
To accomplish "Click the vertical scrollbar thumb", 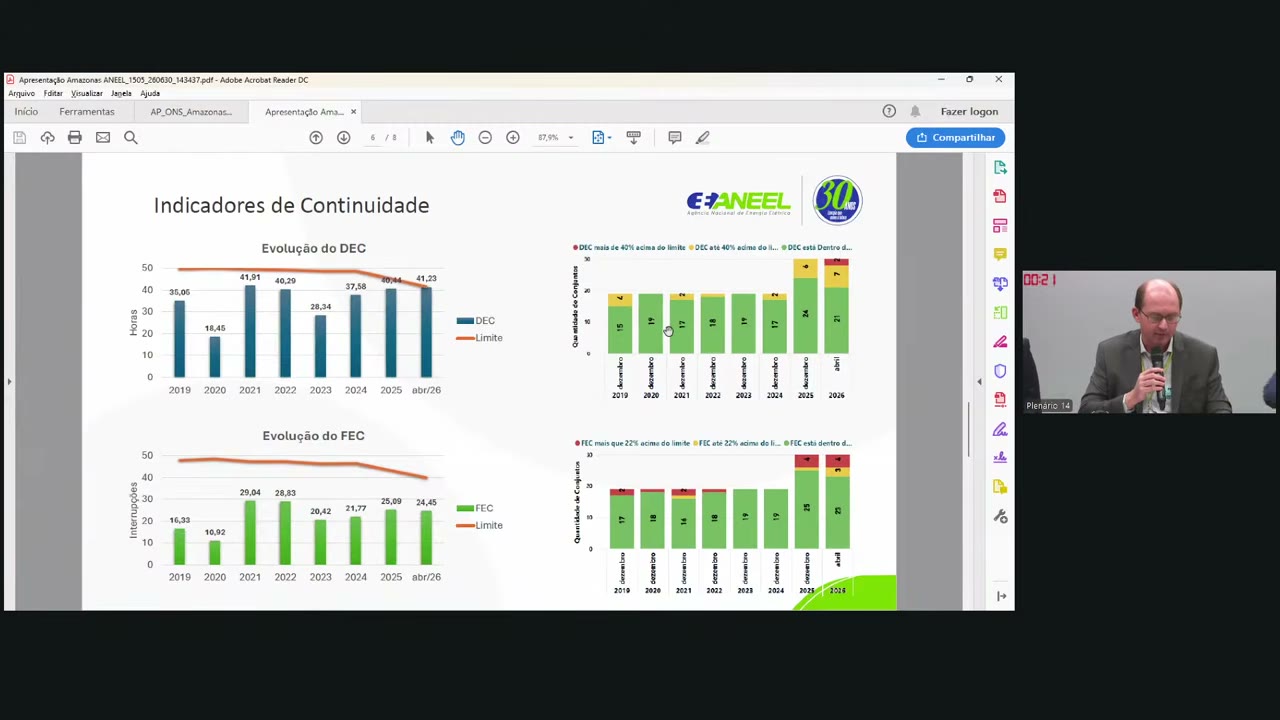I will (x=968, y=430).
